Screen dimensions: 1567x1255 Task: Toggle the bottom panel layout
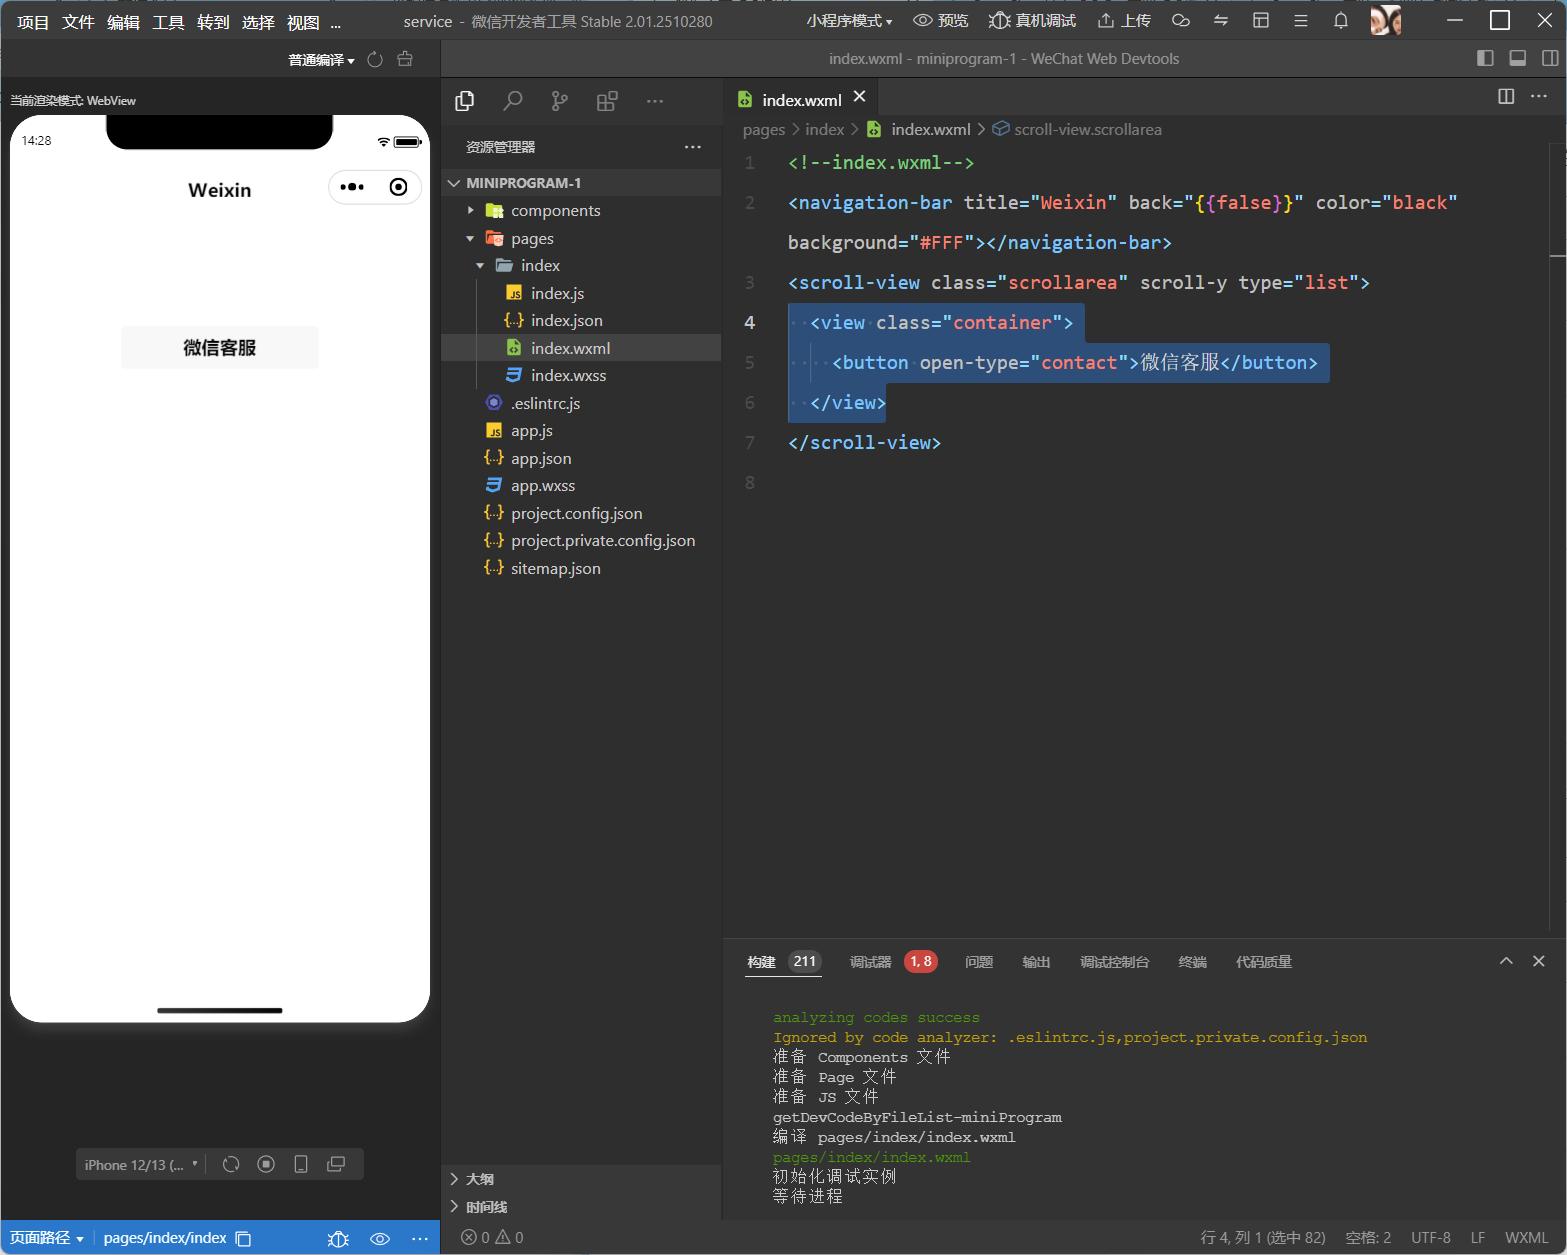pos(1517,58)
